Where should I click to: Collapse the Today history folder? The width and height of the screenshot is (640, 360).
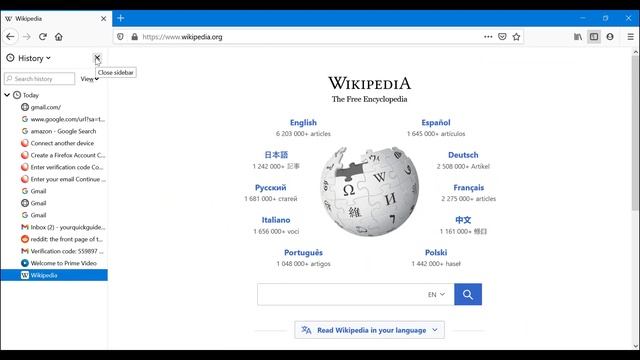[7, 95]
